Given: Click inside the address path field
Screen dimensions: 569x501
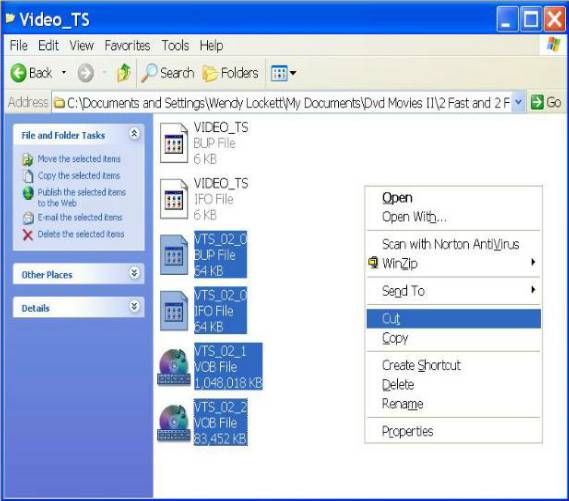Looking at the screenshot, I should coord(283,103).
